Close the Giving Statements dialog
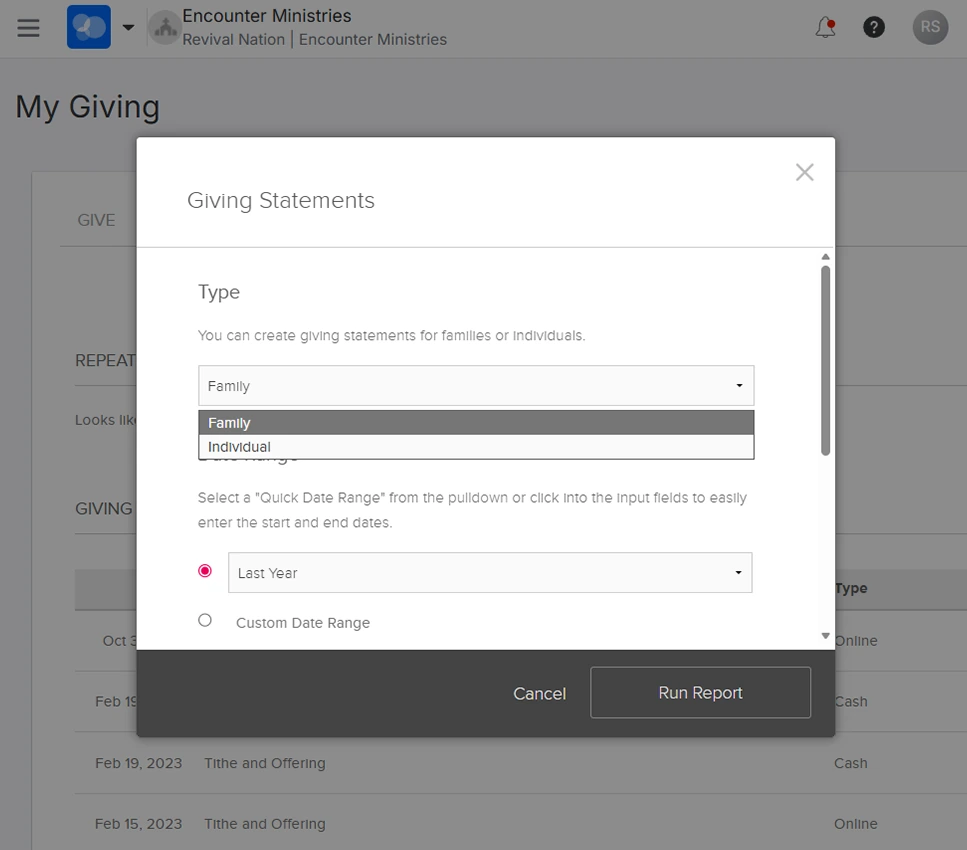This screenshot has height=850, width=967. click(x=804, y=172)
